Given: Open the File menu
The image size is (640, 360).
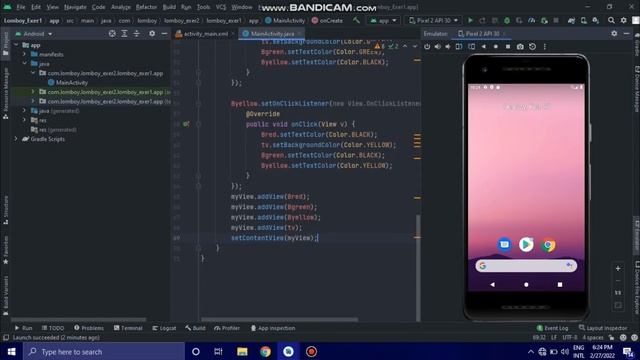Looking at the screenshot, I should tap(21, 7).
